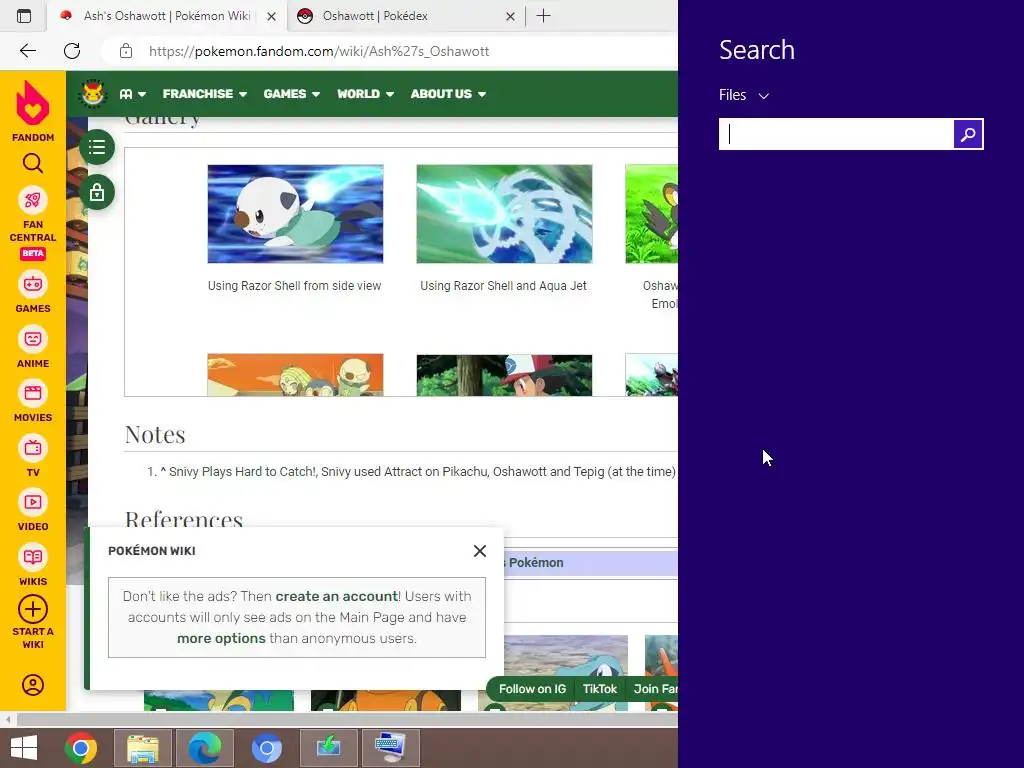Open Razor Shell side view thumbnail
Screen dimensions: 1024x768
(295, 214)
